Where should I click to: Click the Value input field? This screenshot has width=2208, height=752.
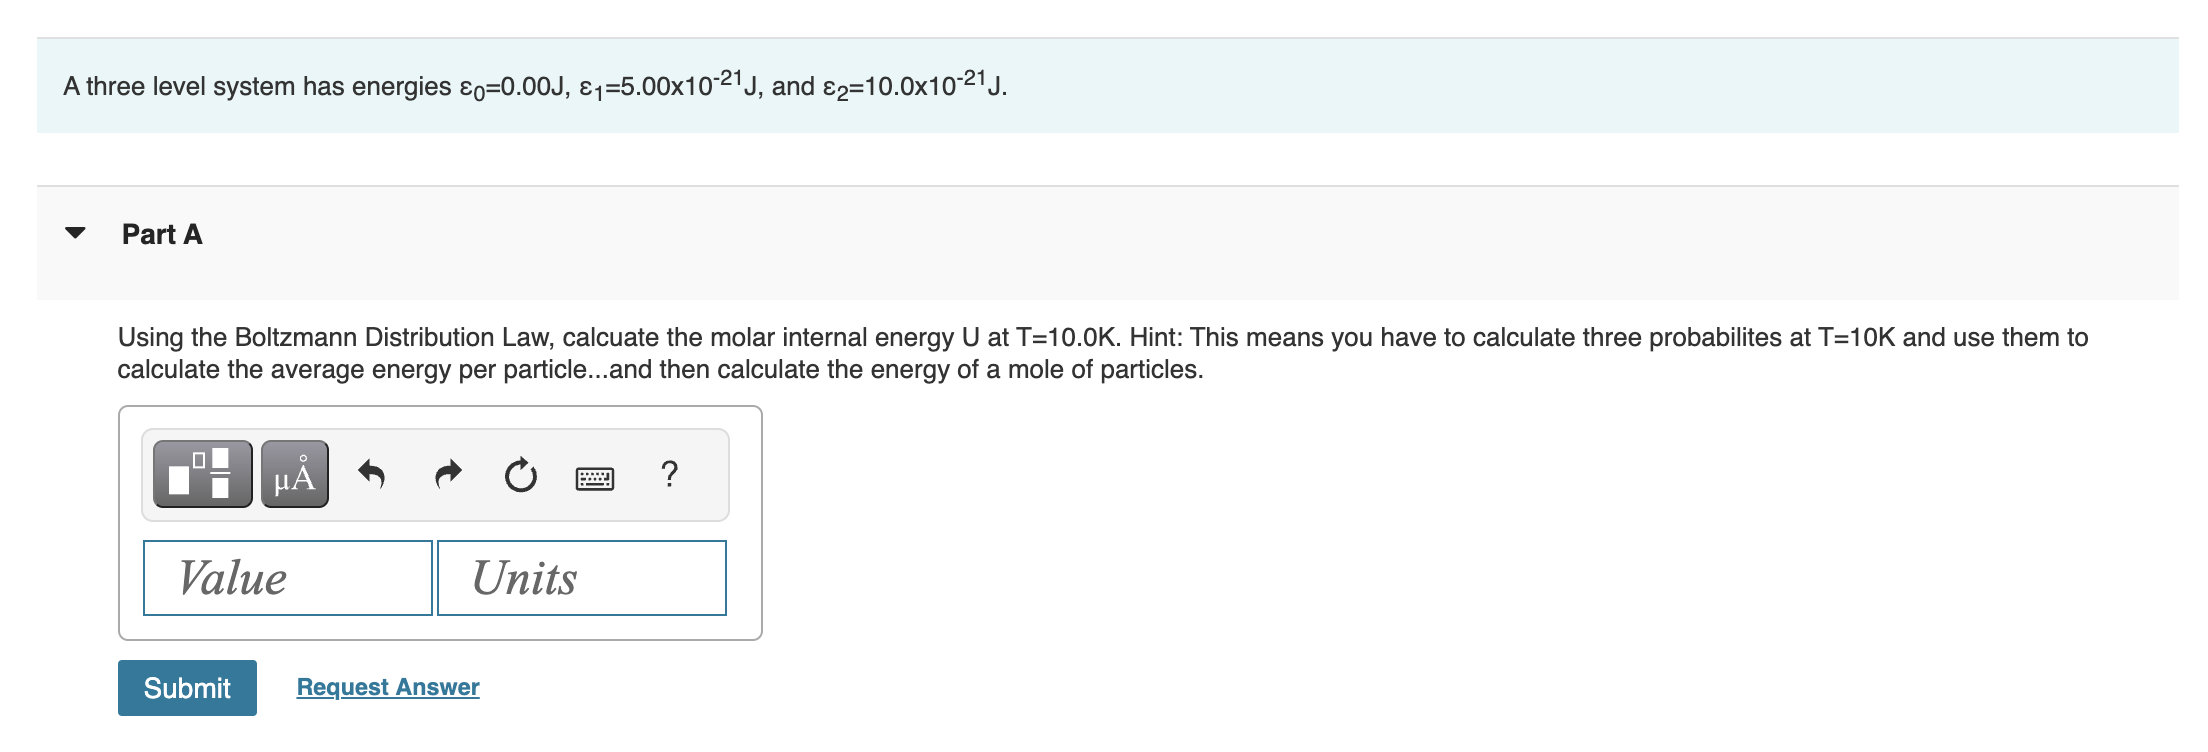[287, 577]
